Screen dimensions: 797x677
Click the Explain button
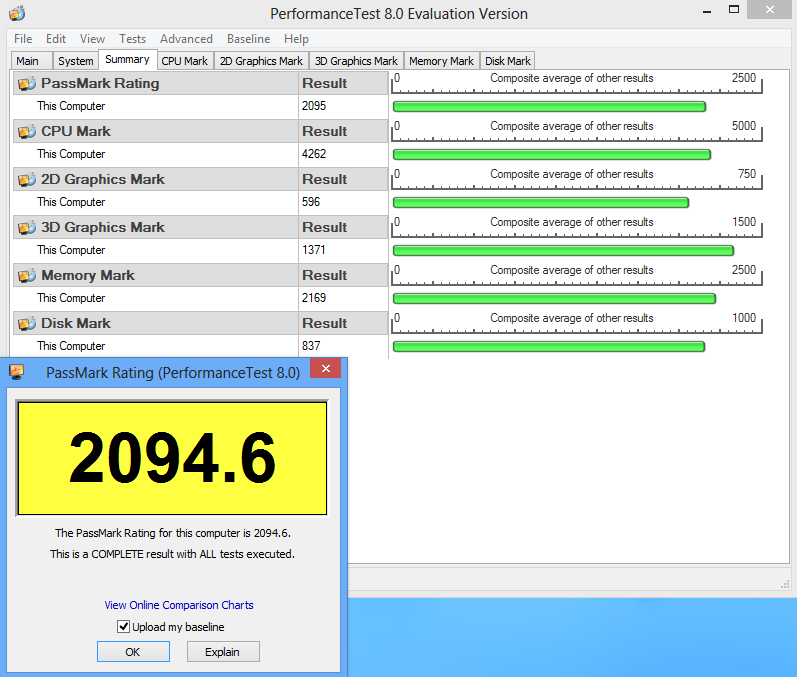[223, 652]
